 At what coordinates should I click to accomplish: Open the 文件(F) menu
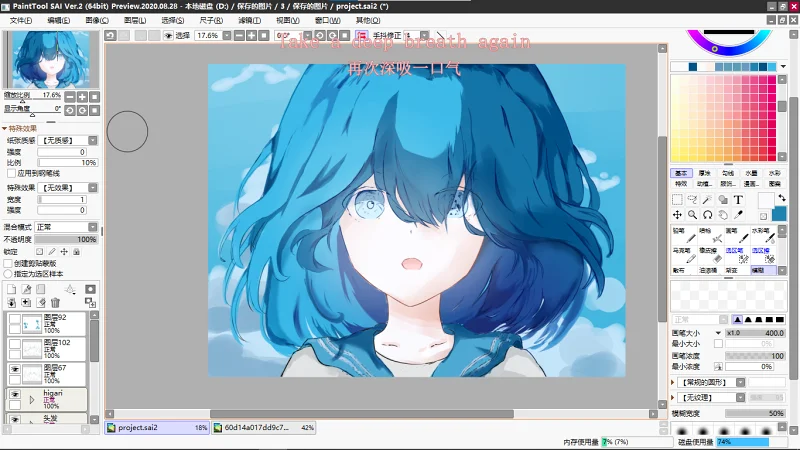[x=21, y=20]
